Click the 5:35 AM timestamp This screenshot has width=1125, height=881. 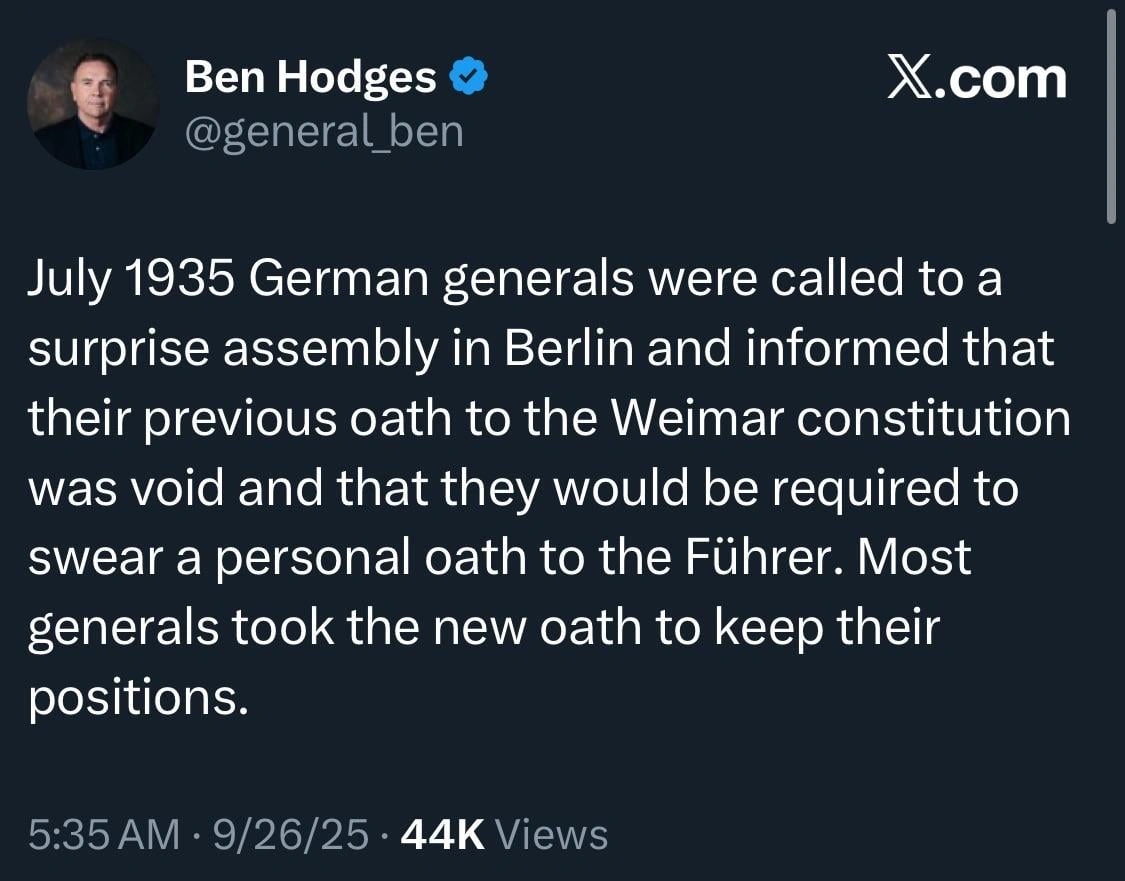tap(105, 833)
